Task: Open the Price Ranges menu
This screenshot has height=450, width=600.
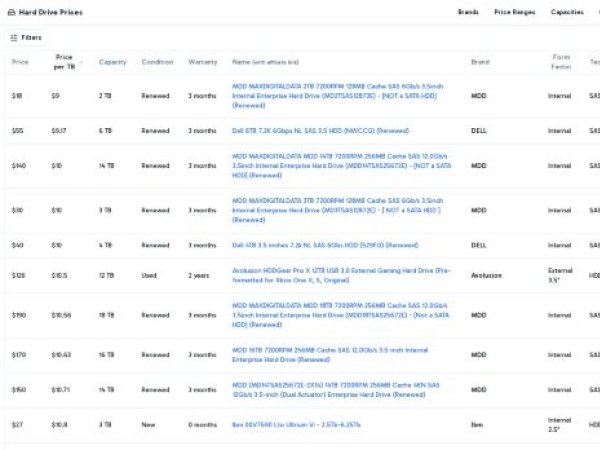Action: (514, 12)
